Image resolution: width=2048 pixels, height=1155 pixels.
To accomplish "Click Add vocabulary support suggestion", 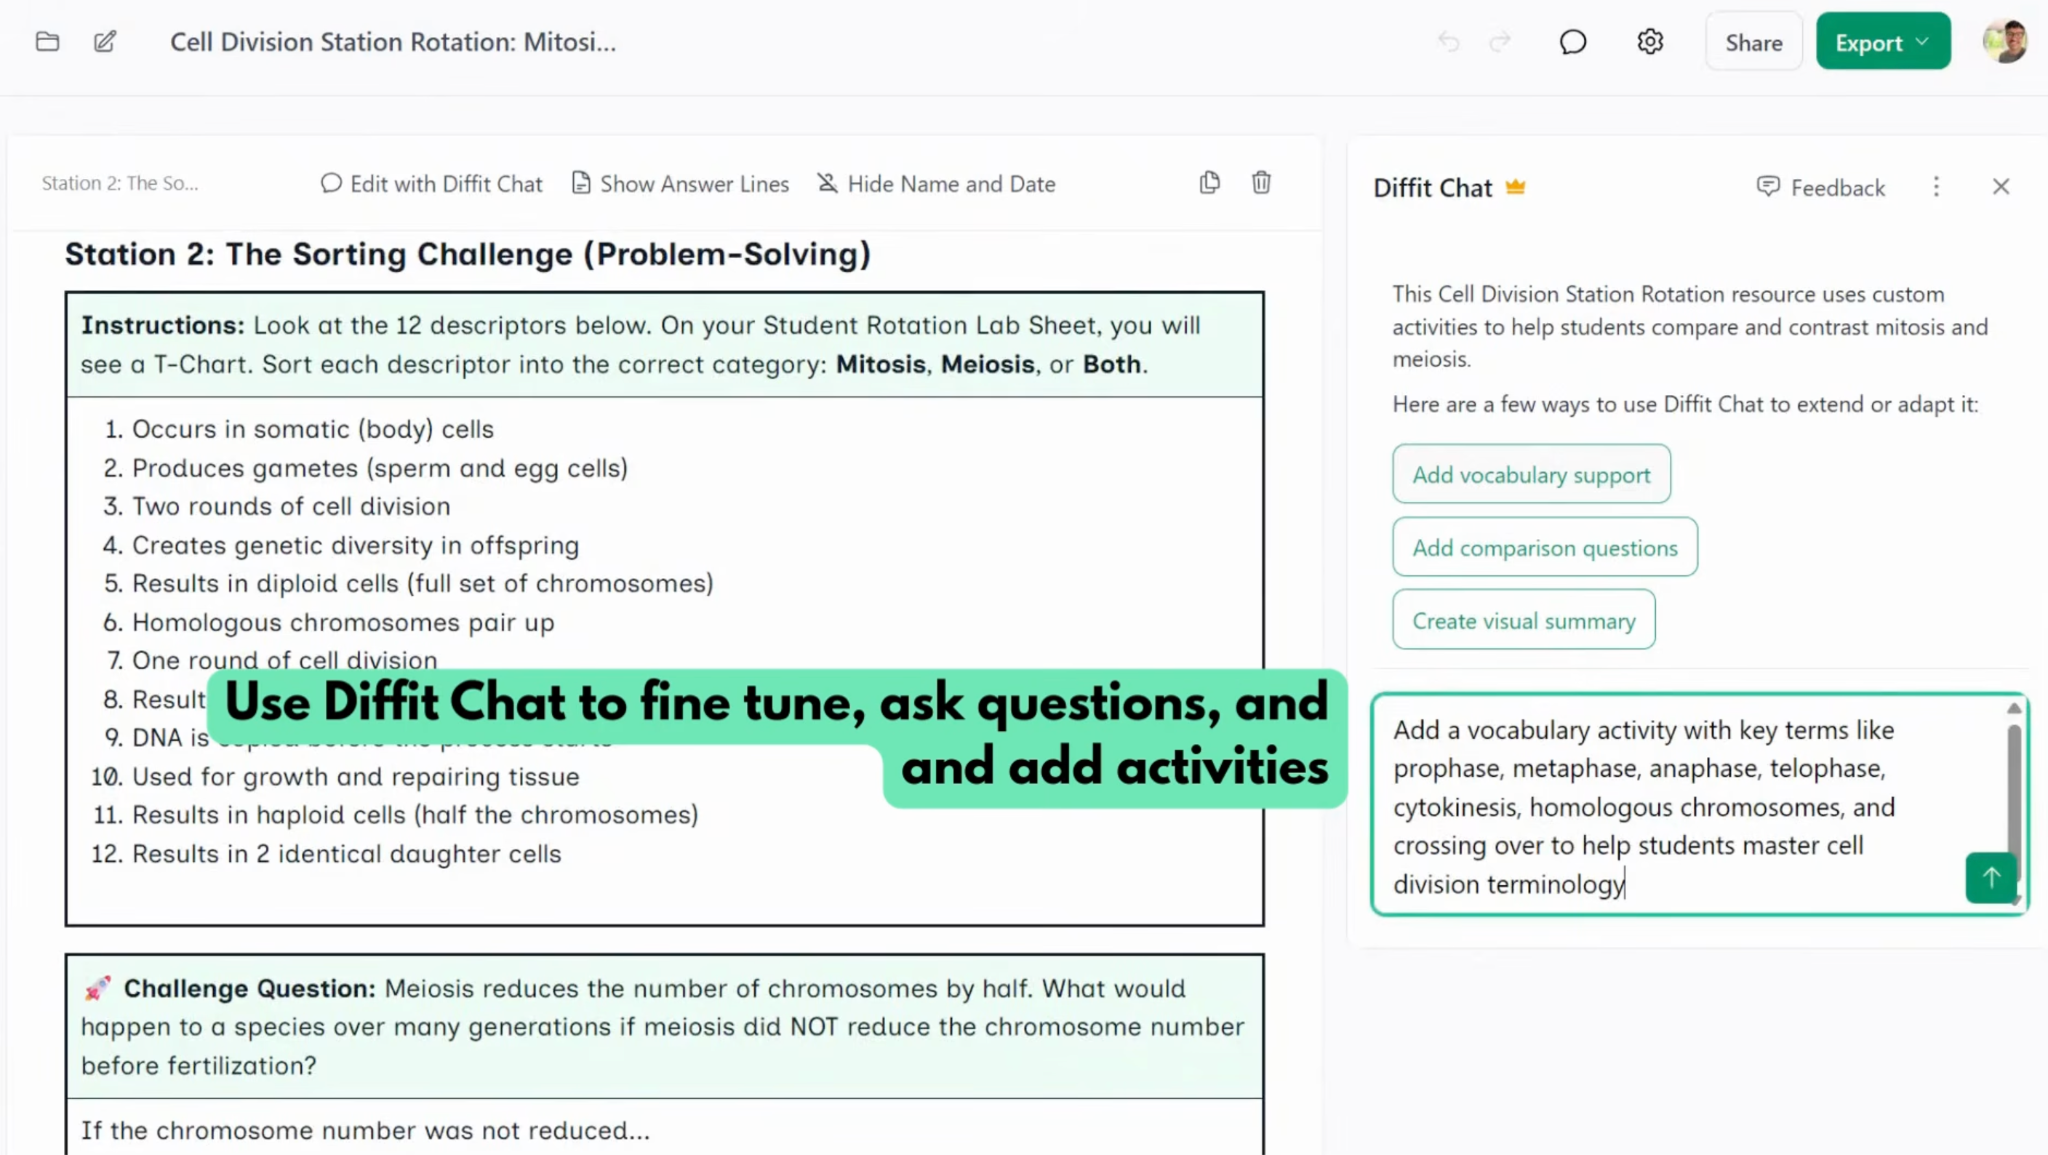I will [x=1531, y=474].
